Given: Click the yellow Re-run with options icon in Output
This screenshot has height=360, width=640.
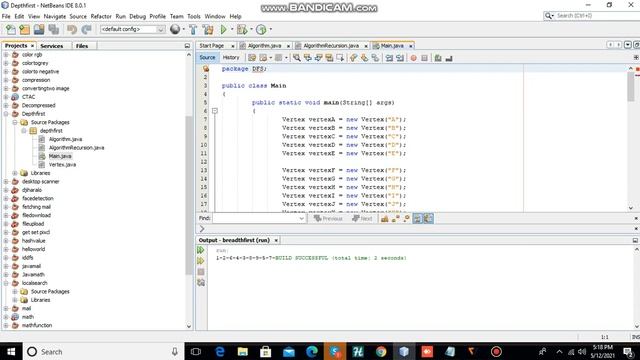Looking at the screenshot, I should (201, 260).
